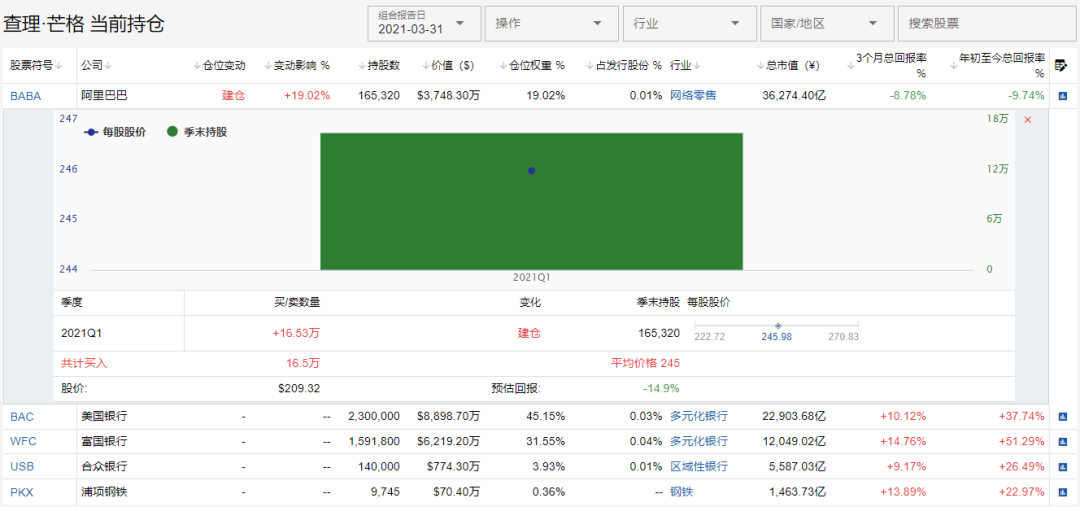Click the -14.9% estimated return value
Viewport: 1080px width, 507px height.
point(661,389)
